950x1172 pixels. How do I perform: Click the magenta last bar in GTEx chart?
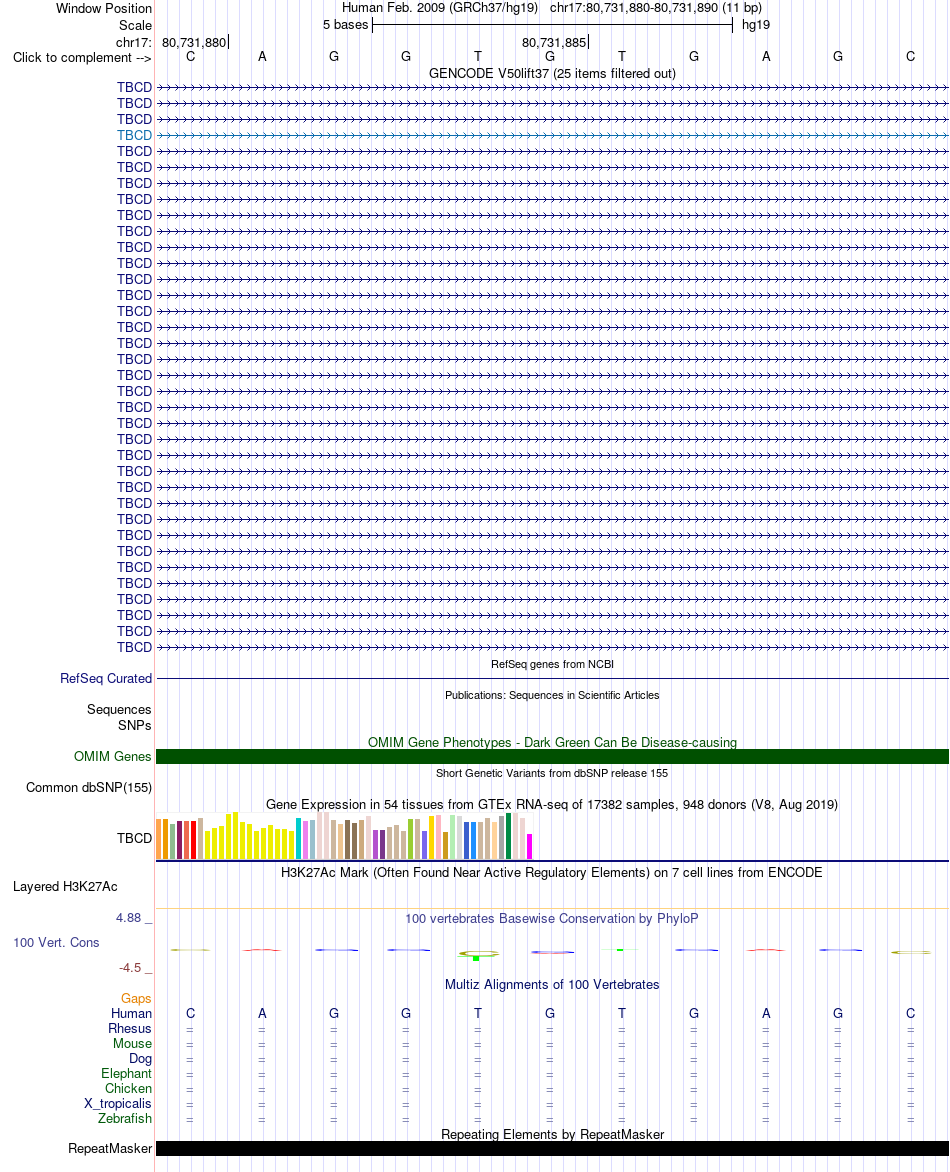click(x=530, y=846)
